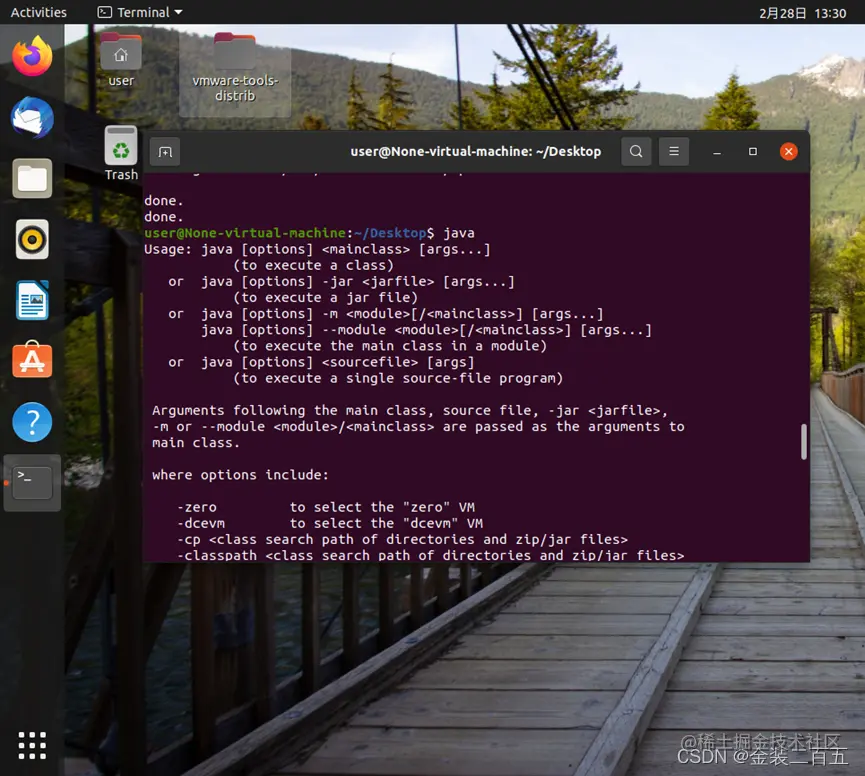This screenshot has width=865, height=776.
Task: Open Firefox from the dock
Action: pos(32,56)
